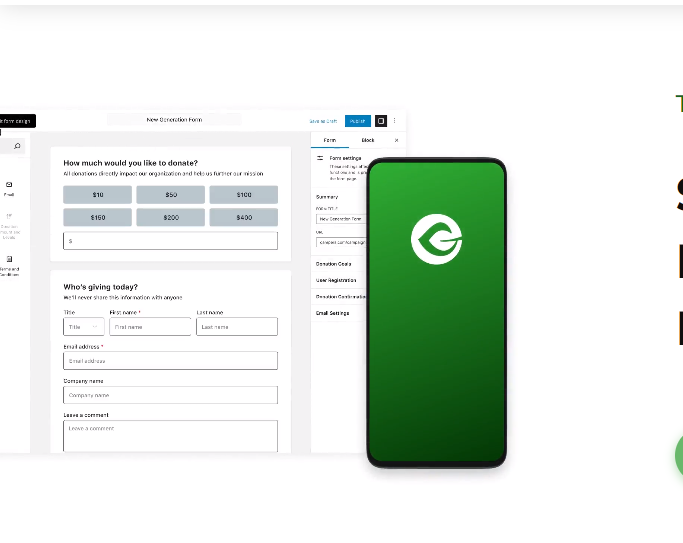Choose the $100 donation level
This screenshot has height=543, width=683.
pyautogui.click(x=244, y=195)
